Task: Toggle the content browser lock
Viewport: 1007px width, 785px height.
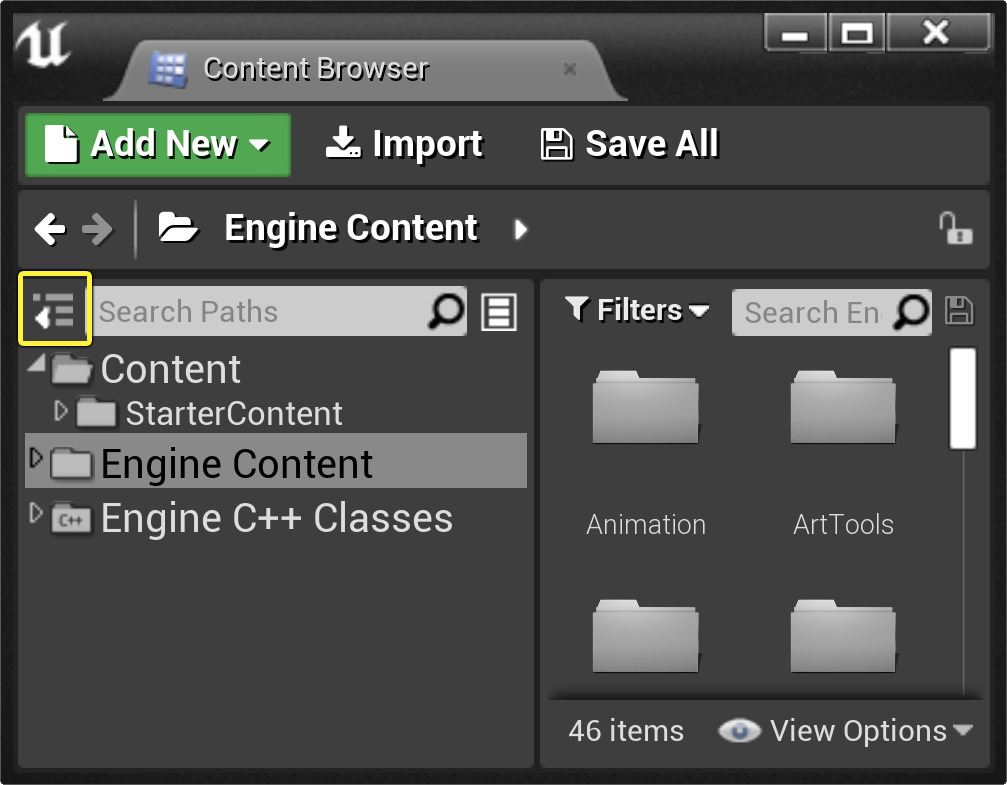Action: pos(957,228)
